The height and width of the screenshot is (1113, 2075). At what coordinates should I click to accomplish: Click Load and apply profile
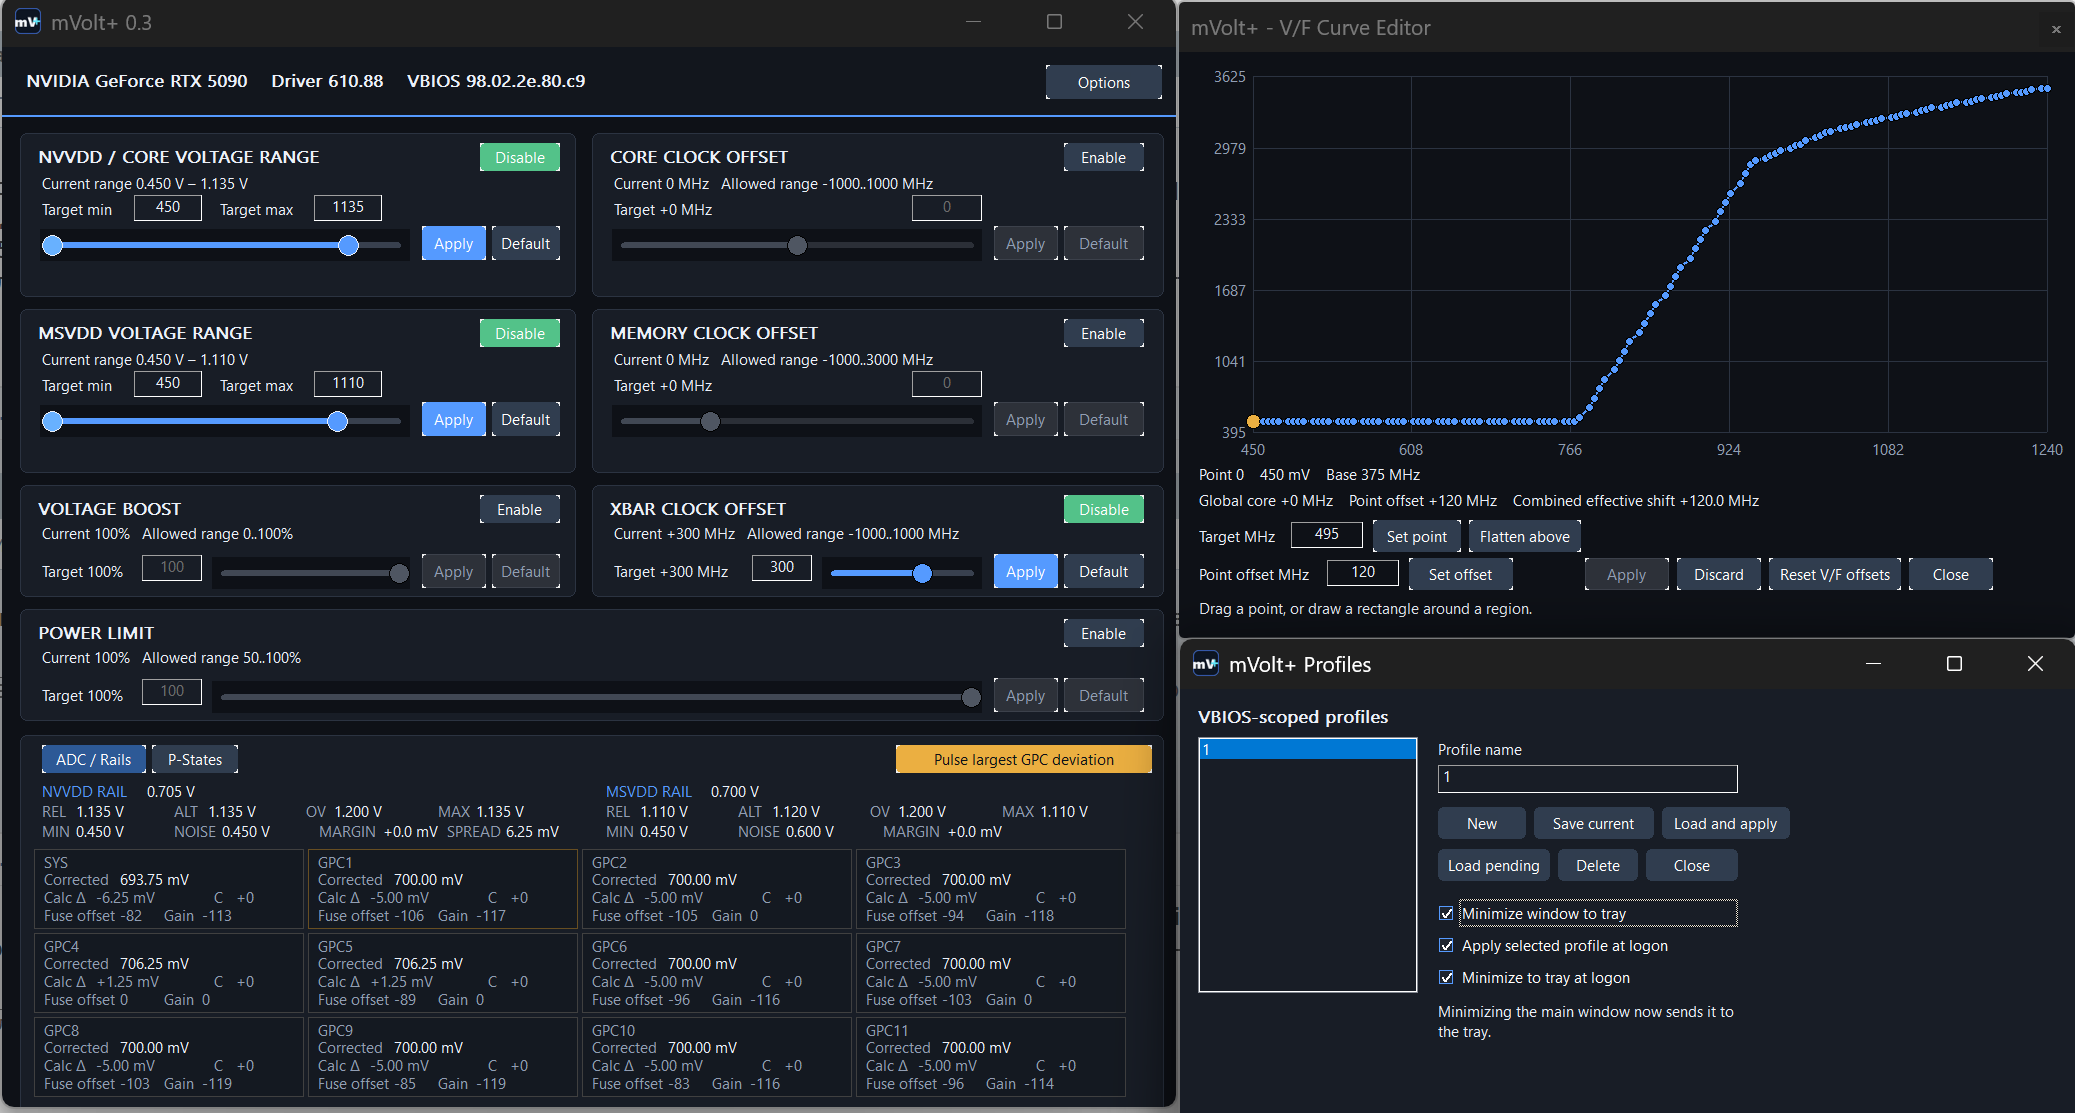tap(1726, 823)
